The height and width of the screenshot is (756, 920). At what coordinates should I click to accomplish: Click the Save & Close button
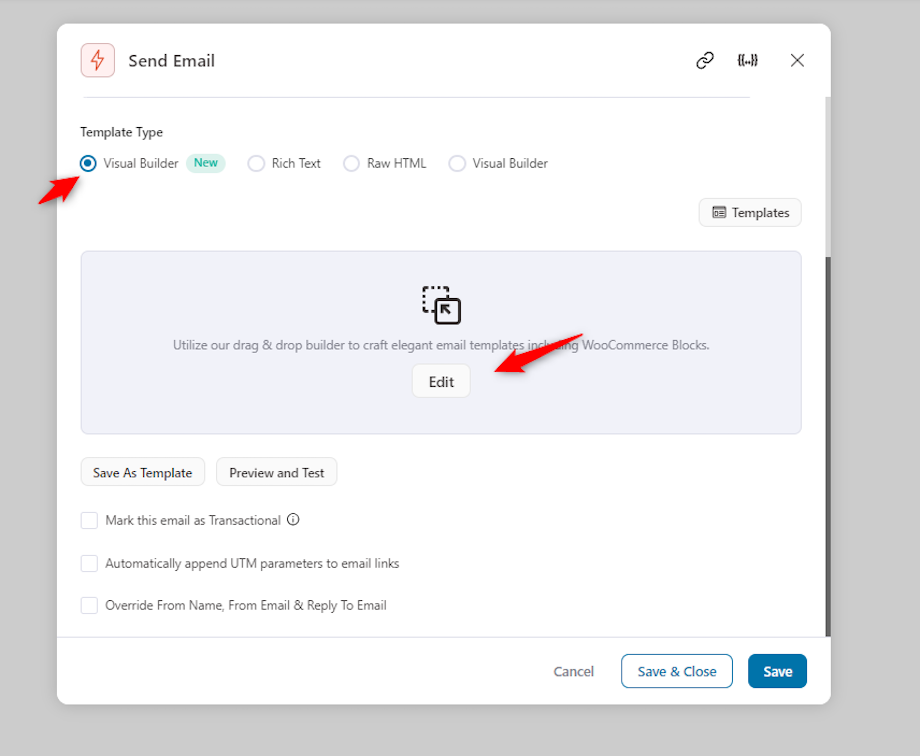coord(677,671)
